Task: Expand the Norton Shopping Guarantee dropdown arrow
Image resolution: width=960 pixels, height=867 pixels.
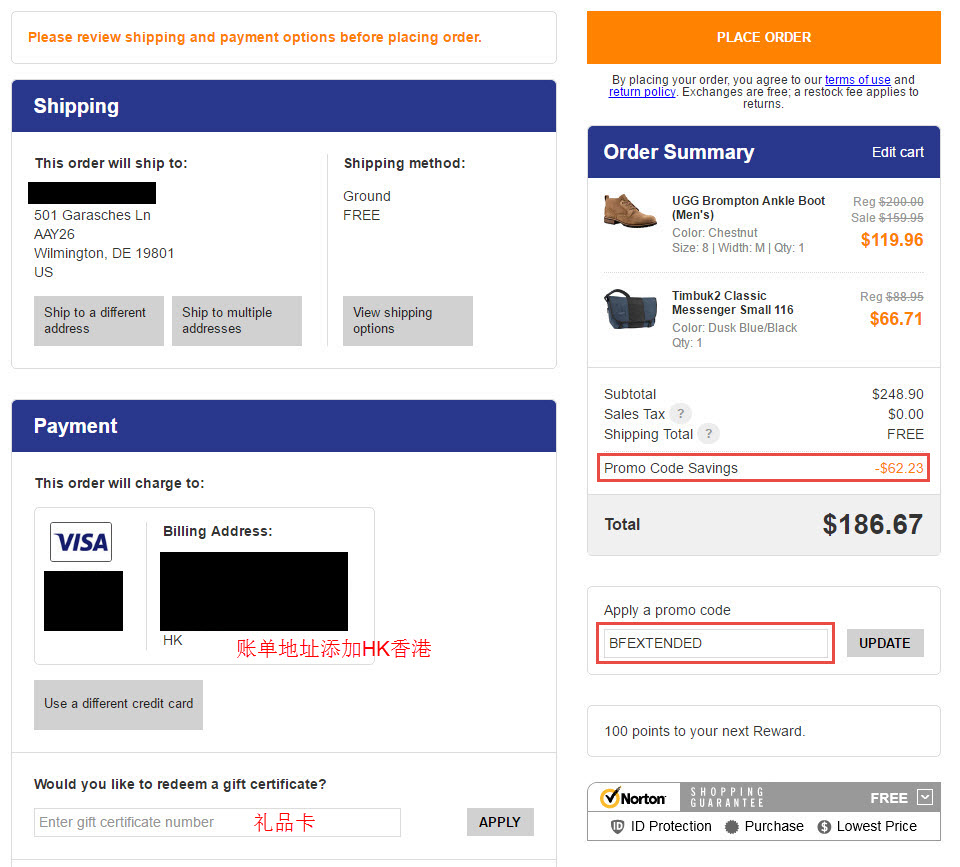Action: coord(924,797)
